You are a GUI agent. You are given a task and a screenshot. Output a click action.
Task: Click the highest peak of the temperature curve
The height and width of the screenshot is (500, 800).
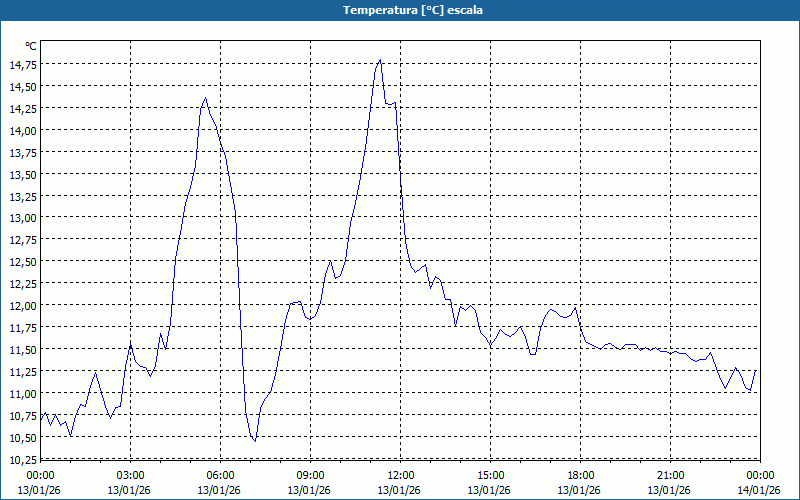coord(380,60)
